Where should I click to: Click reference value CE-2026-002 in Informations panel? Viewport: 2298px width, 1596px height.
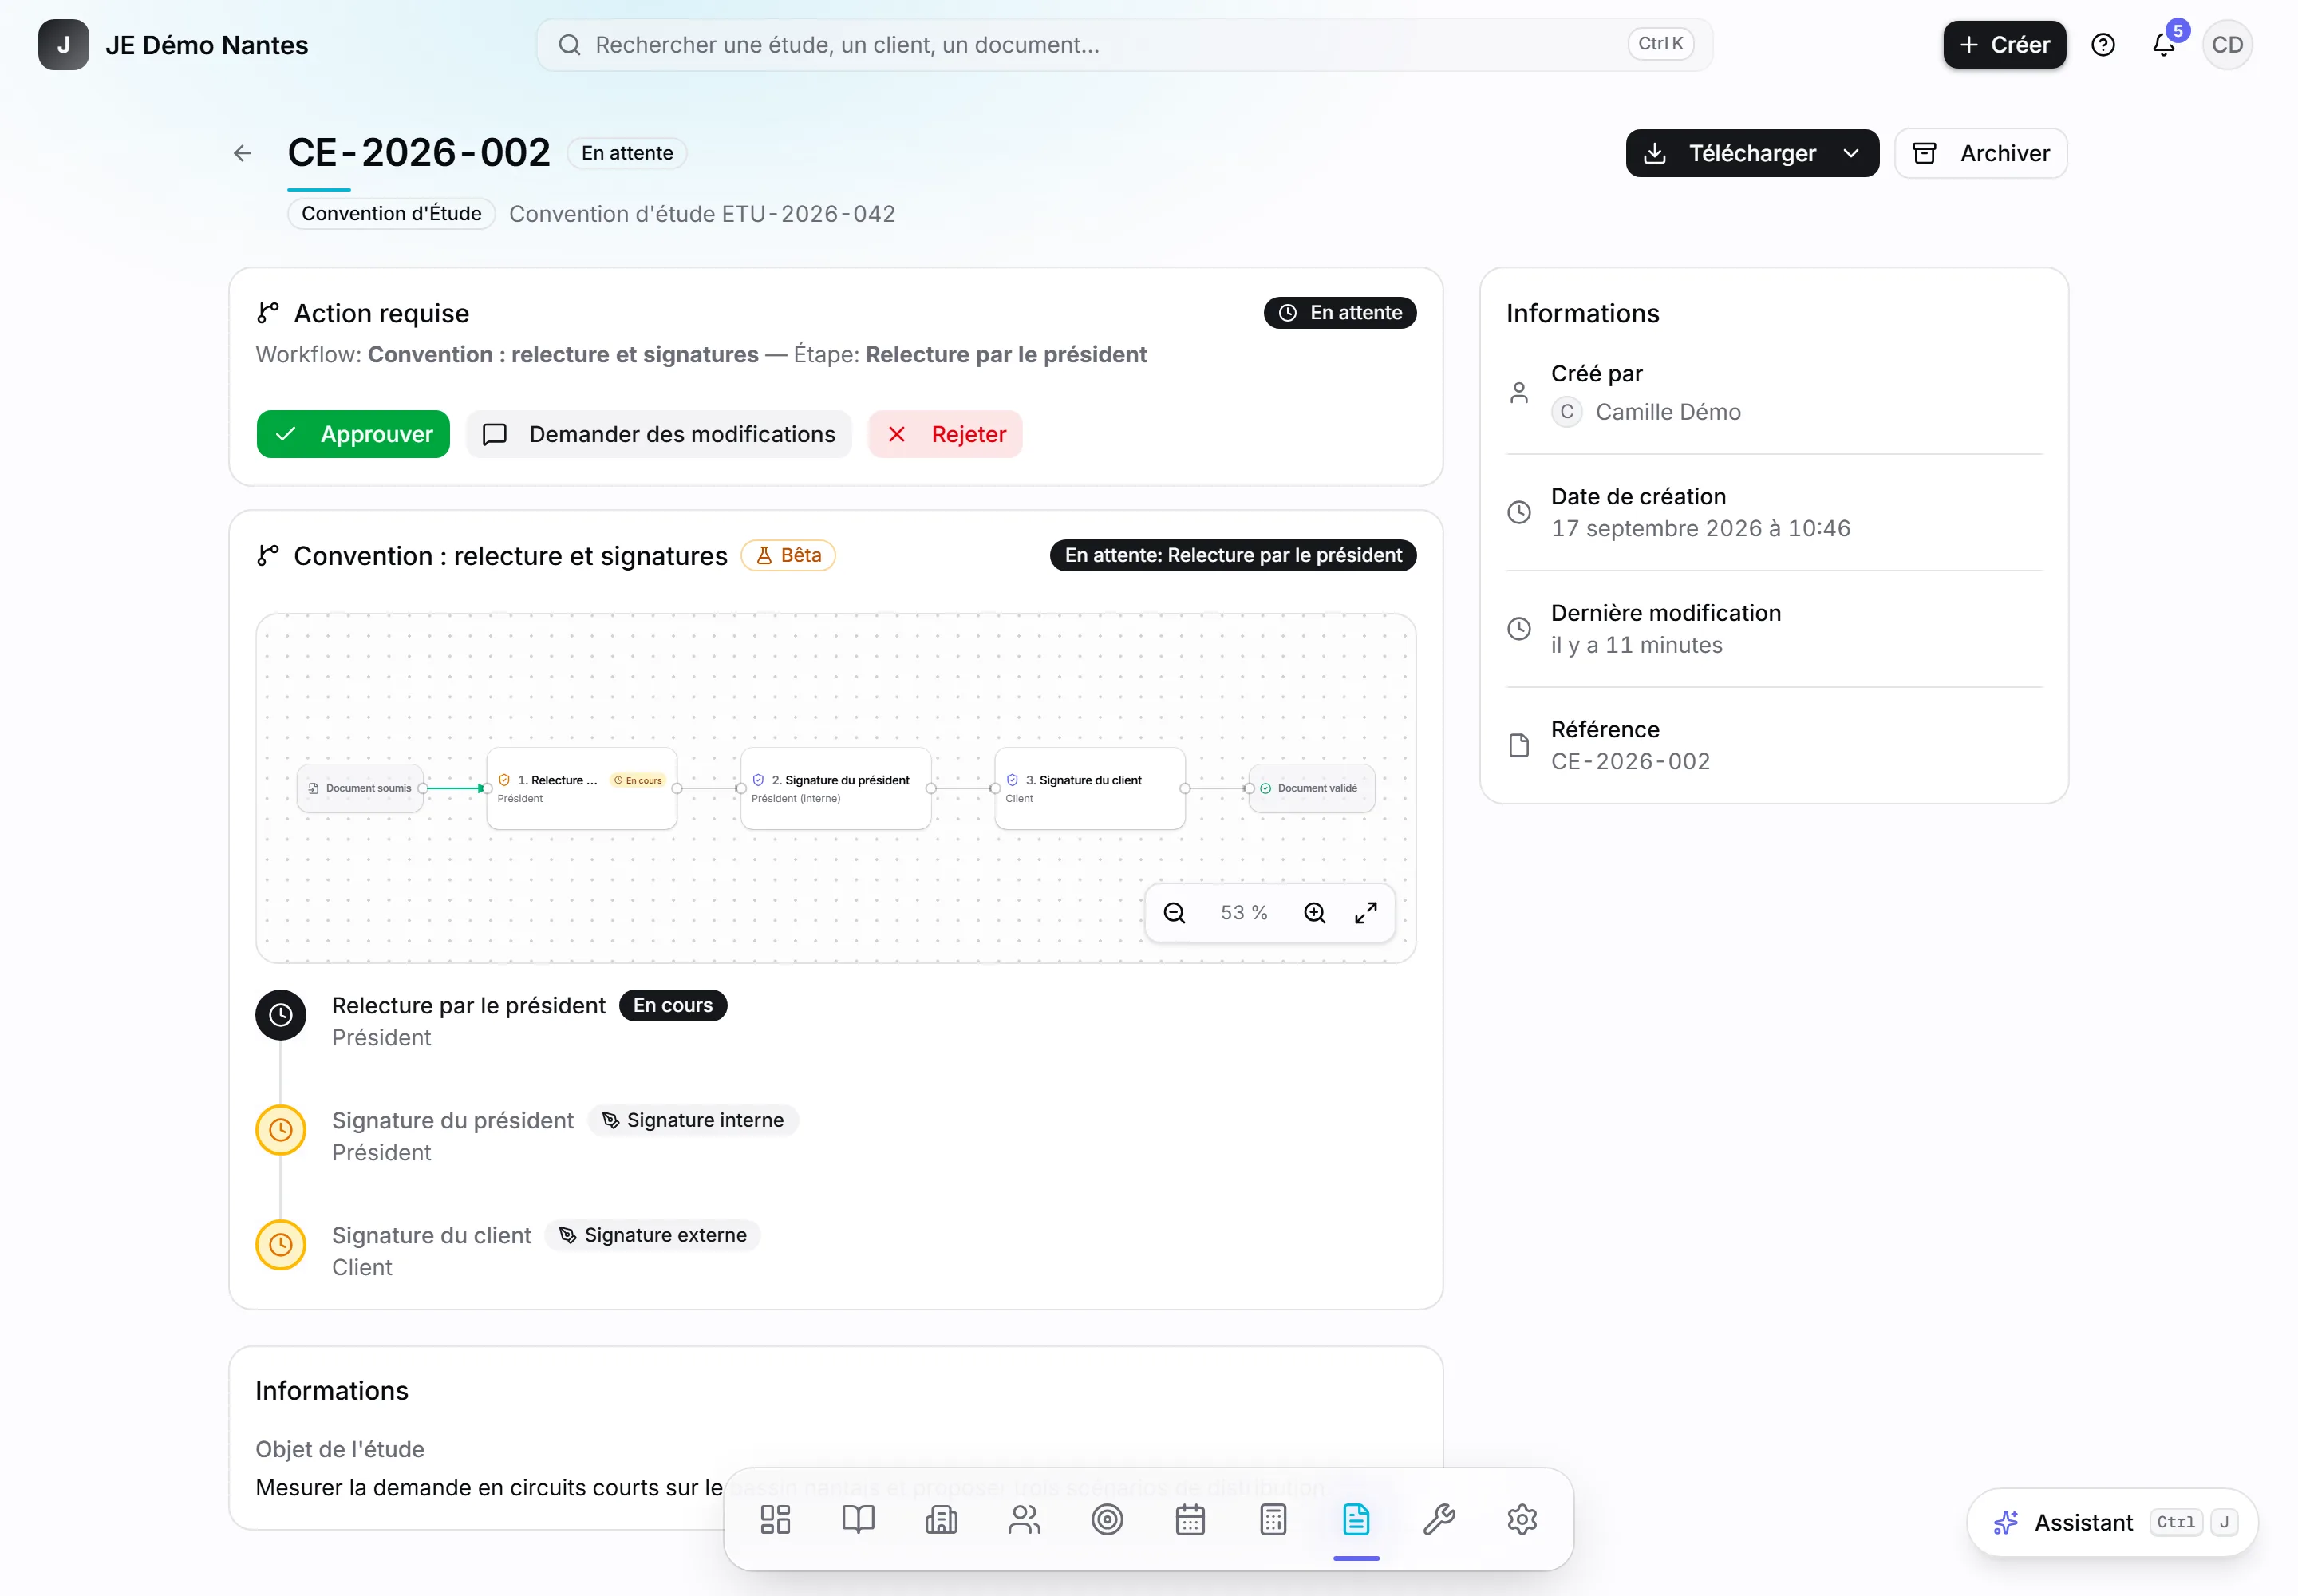tap(1630, 761)
